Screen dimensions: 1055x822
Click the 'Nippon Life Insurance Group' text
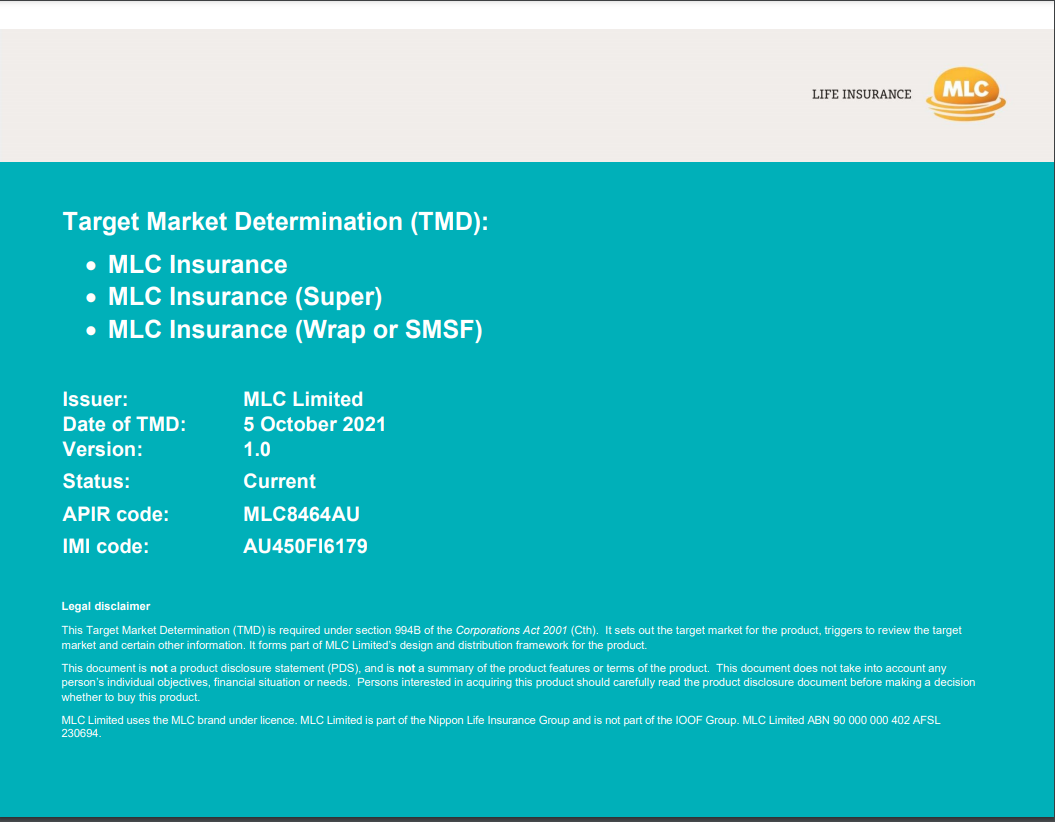(499, 720)
